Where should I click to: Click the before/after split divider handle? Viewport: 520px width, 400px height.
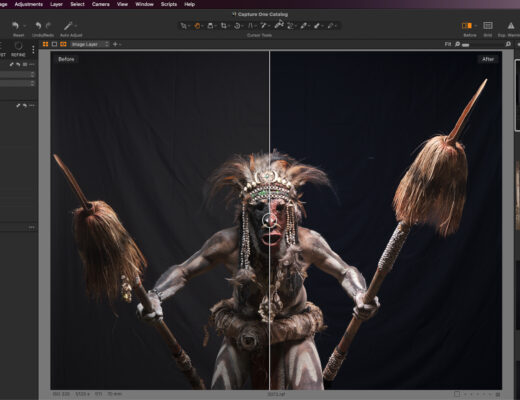coord(269,220)
